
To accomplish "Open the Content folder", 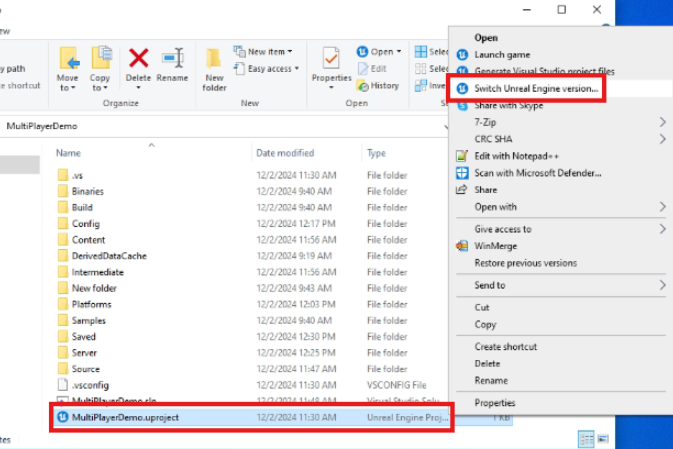I will 88,240.
